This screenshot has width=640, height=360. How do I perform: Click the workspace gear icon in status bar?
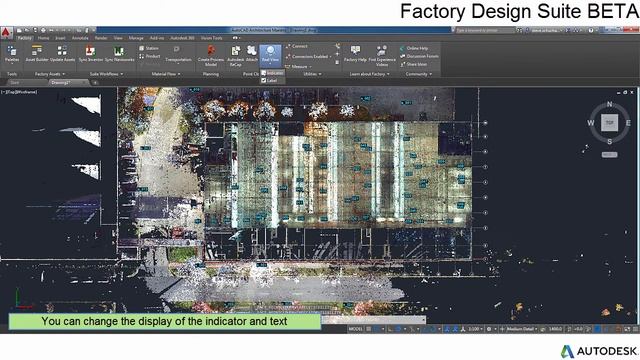coord(489,329)
